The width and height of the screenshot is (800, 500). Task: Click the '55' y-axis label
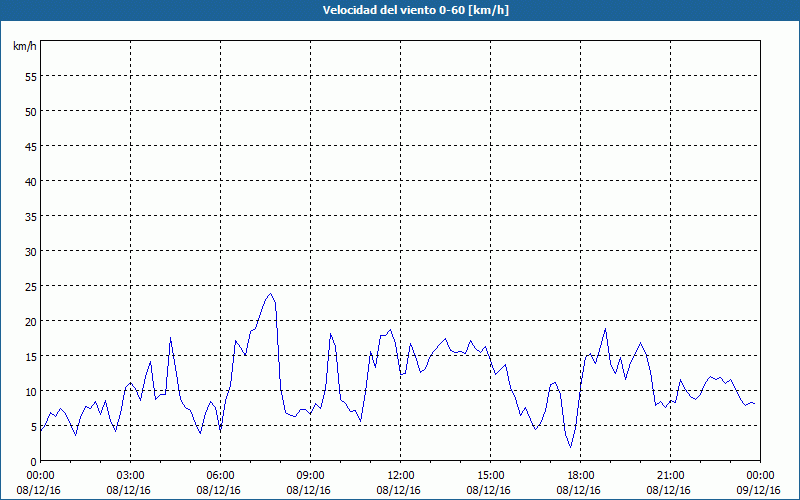[x=31, y=77]
